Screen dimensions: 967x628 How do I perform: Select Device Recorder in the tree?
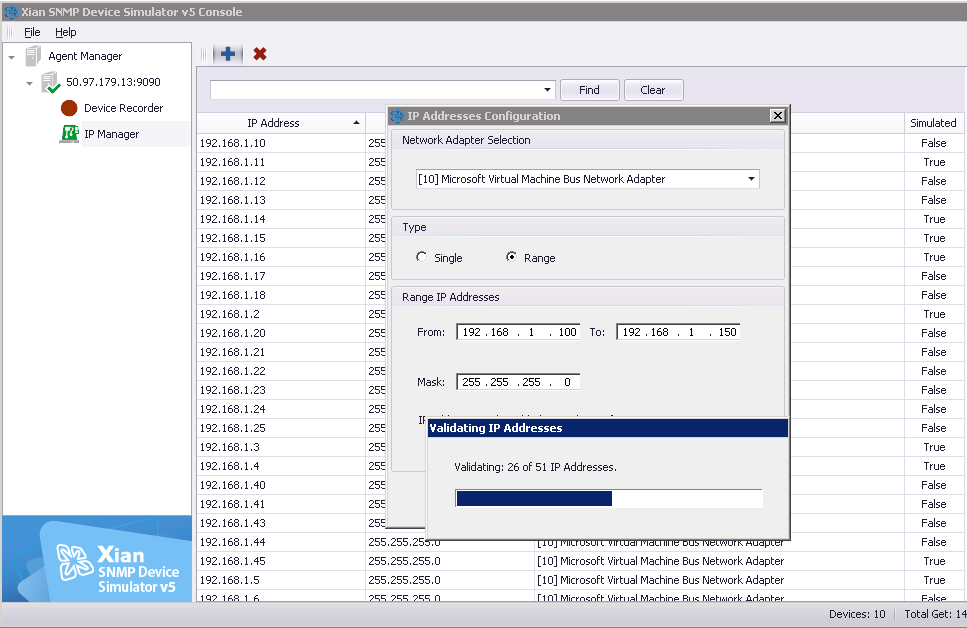tap(123, 109)
